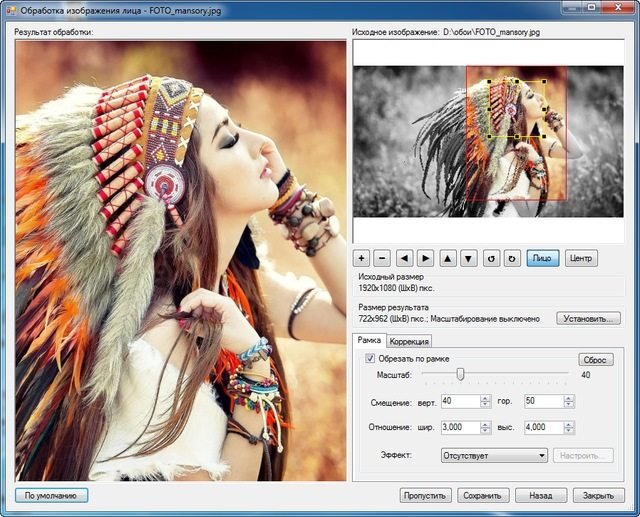The height and width of the screenshot is (517, 640).
Task: Adjust the Масштаб slider handle
Action: click(x=460, y=374)
